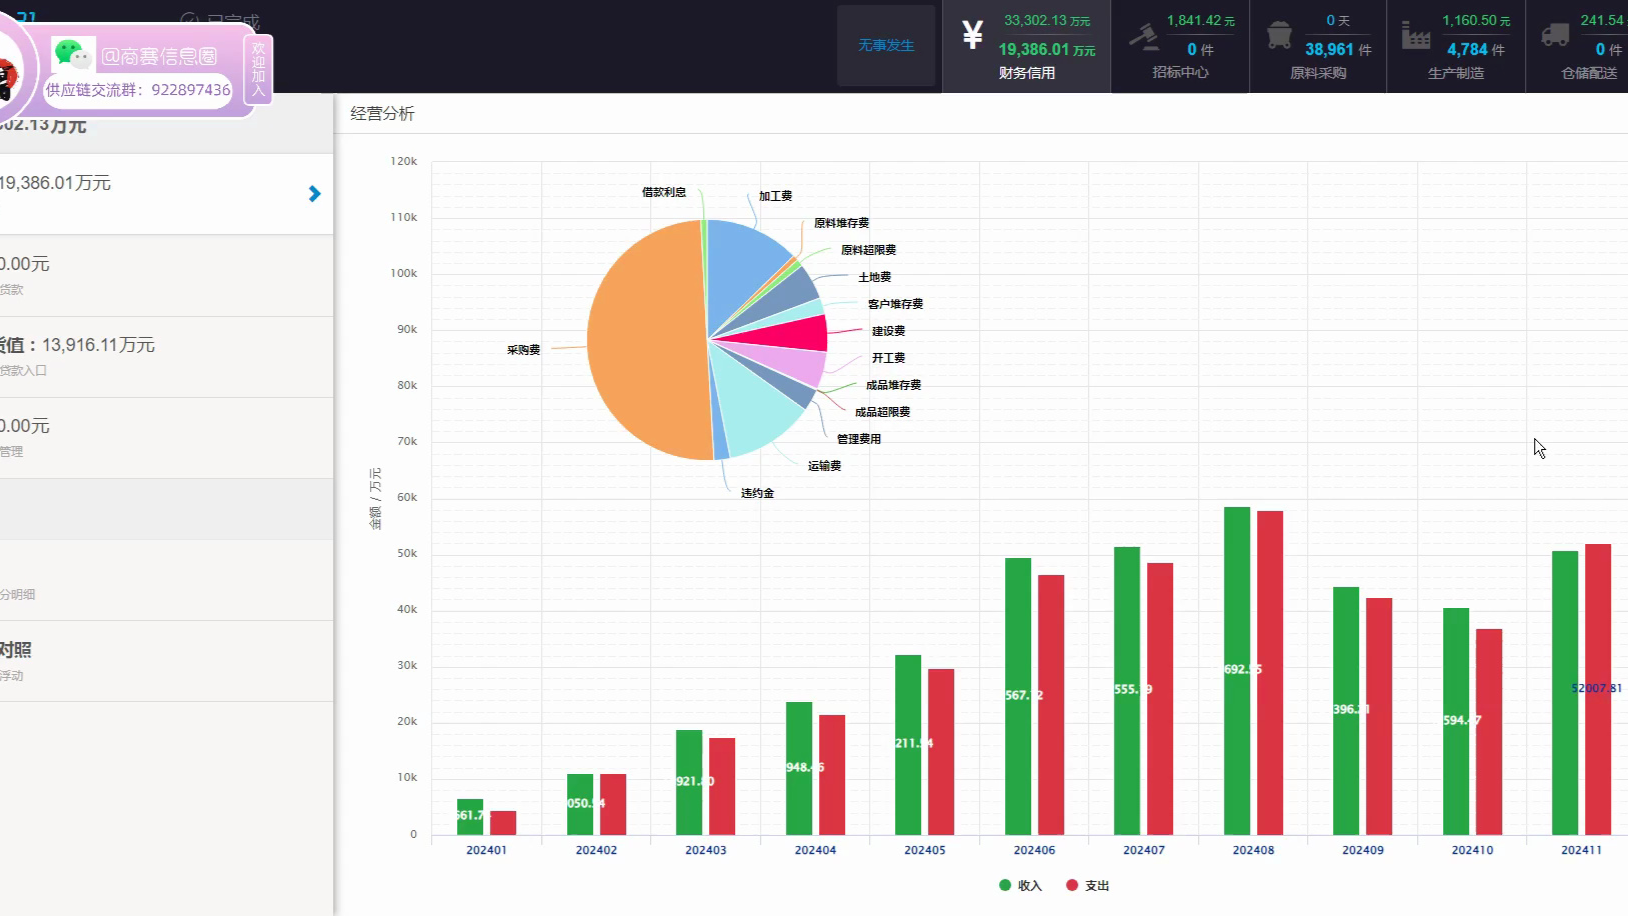The width and height of the screenshot is (1628, 916).
Task: Click the 违约金 pie label
Action: (757, 493)
